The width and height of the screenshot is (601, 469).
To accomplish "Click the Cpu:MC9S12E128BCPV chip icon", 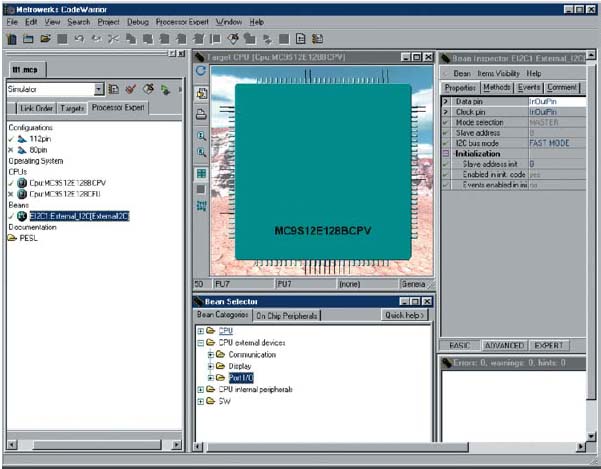I will pyautogui.click(x=22, y=183).
